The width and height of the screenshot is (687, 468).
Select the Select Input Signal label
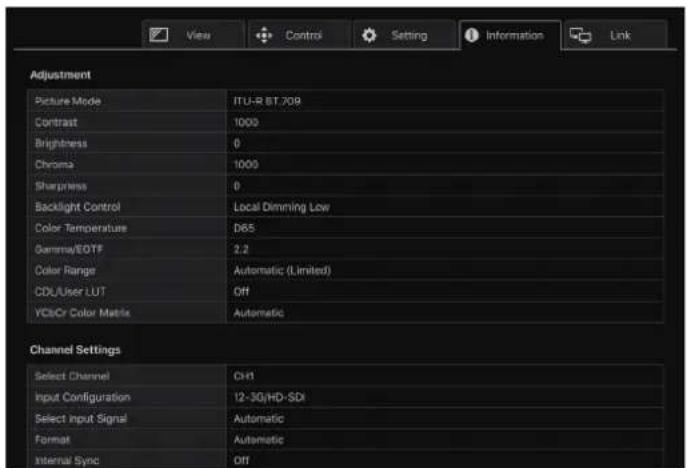point(81,418)
